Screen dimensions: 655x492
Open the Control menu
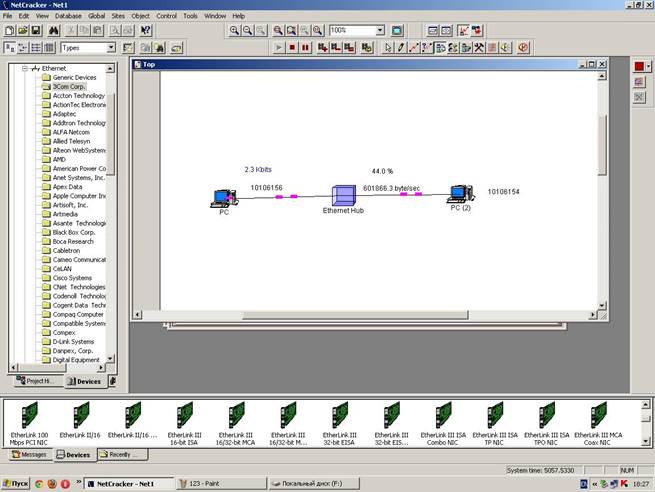tap(167, 16)
